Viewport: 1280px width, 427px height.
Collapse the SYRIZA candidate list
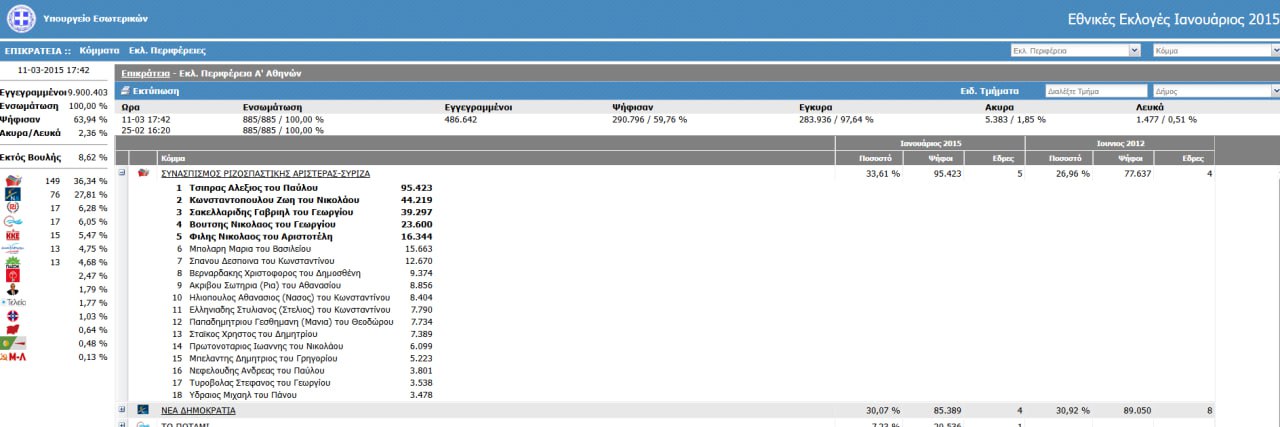[x=122, y=173]
